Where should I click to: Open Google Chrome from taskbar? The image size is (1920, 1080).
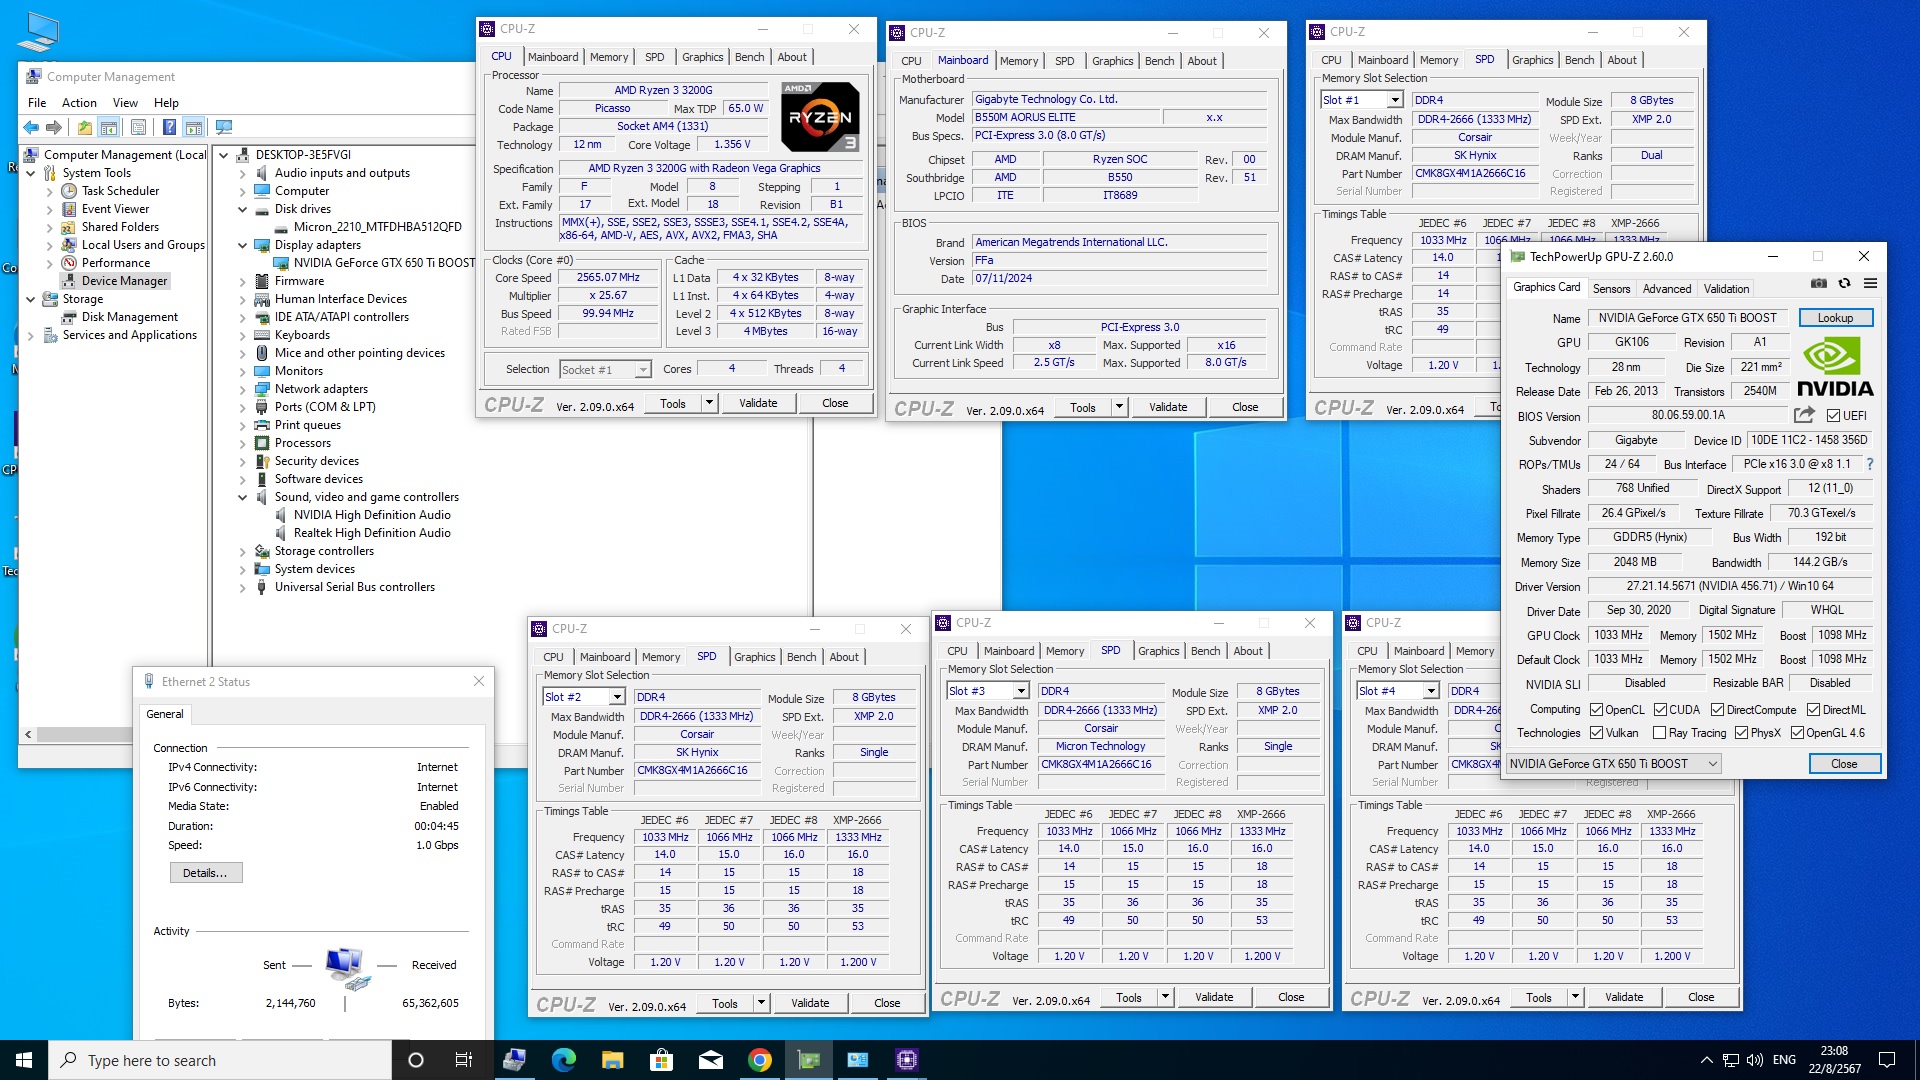760,1060
